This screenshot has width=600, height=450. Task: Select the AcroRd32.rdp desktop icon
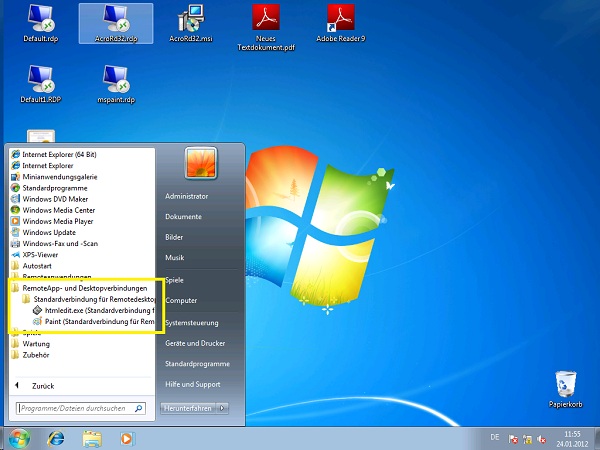116,23
